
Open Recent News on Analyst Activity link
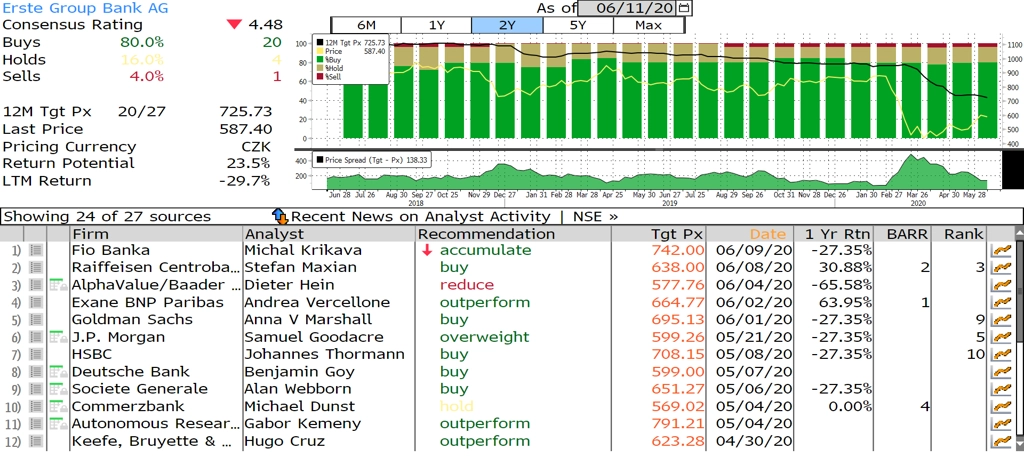point(421,216)
